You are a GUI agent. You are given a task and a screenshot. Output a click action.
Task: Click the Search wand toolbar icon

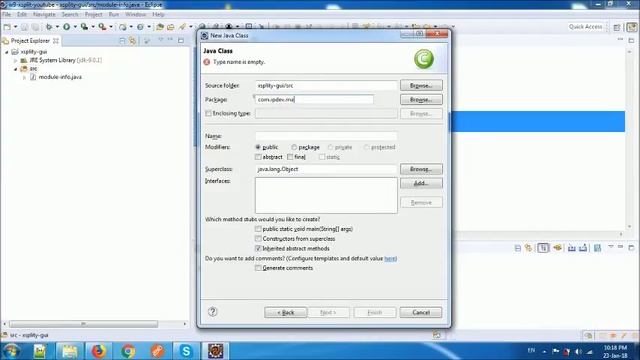(x=182, y=27)
